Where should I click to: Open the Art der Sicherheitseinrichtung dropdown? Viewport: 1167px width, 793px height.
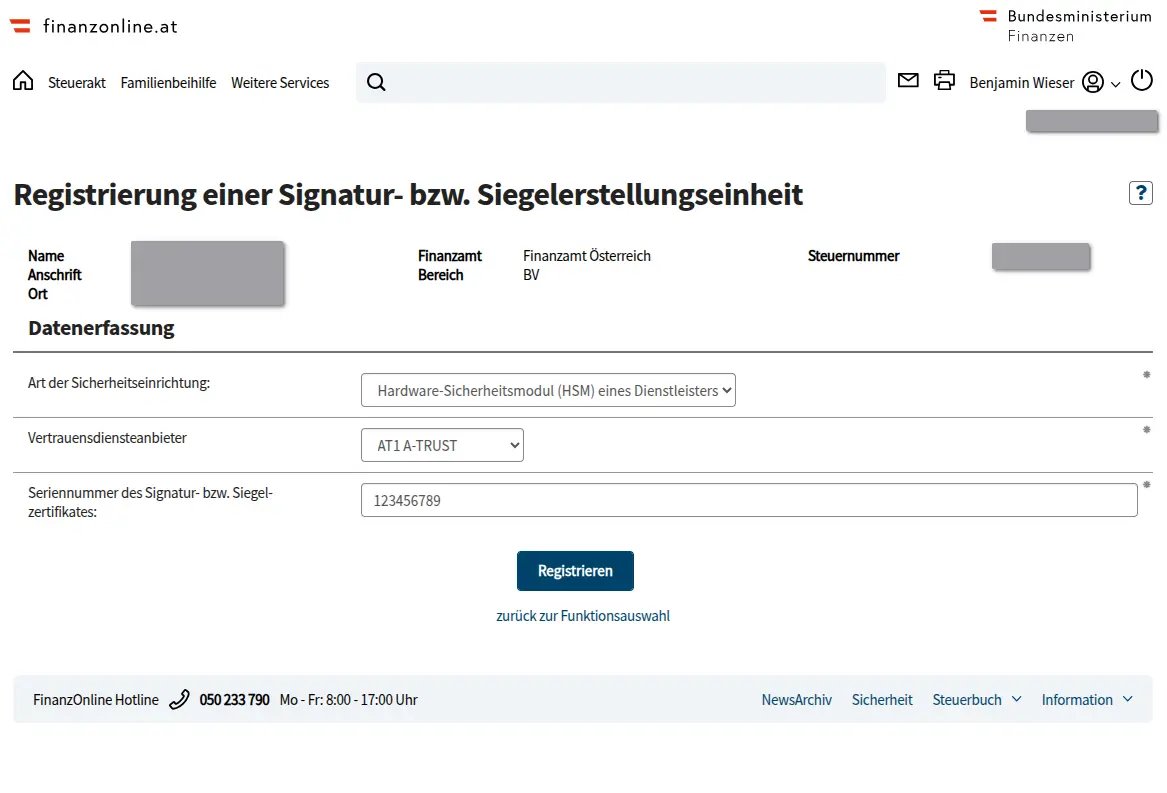(548, 390)
